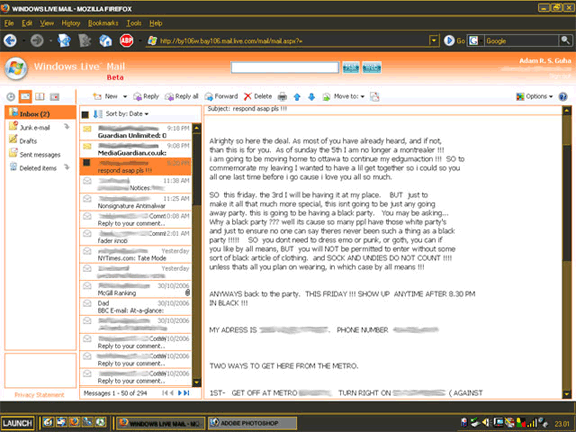Open the Contacts book view icon
Viewport: 576px width, 432px height.
(x=40, y=97)
